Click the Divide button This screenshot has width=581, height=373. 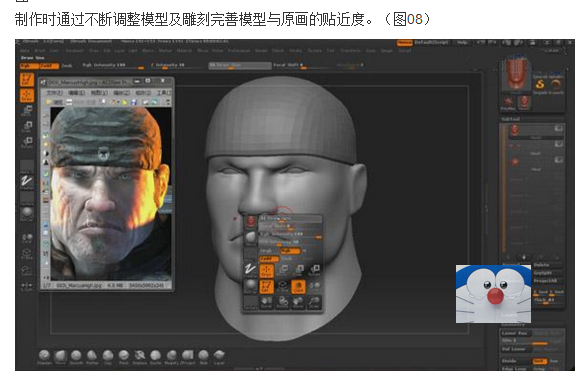click(x=517, y=361)
